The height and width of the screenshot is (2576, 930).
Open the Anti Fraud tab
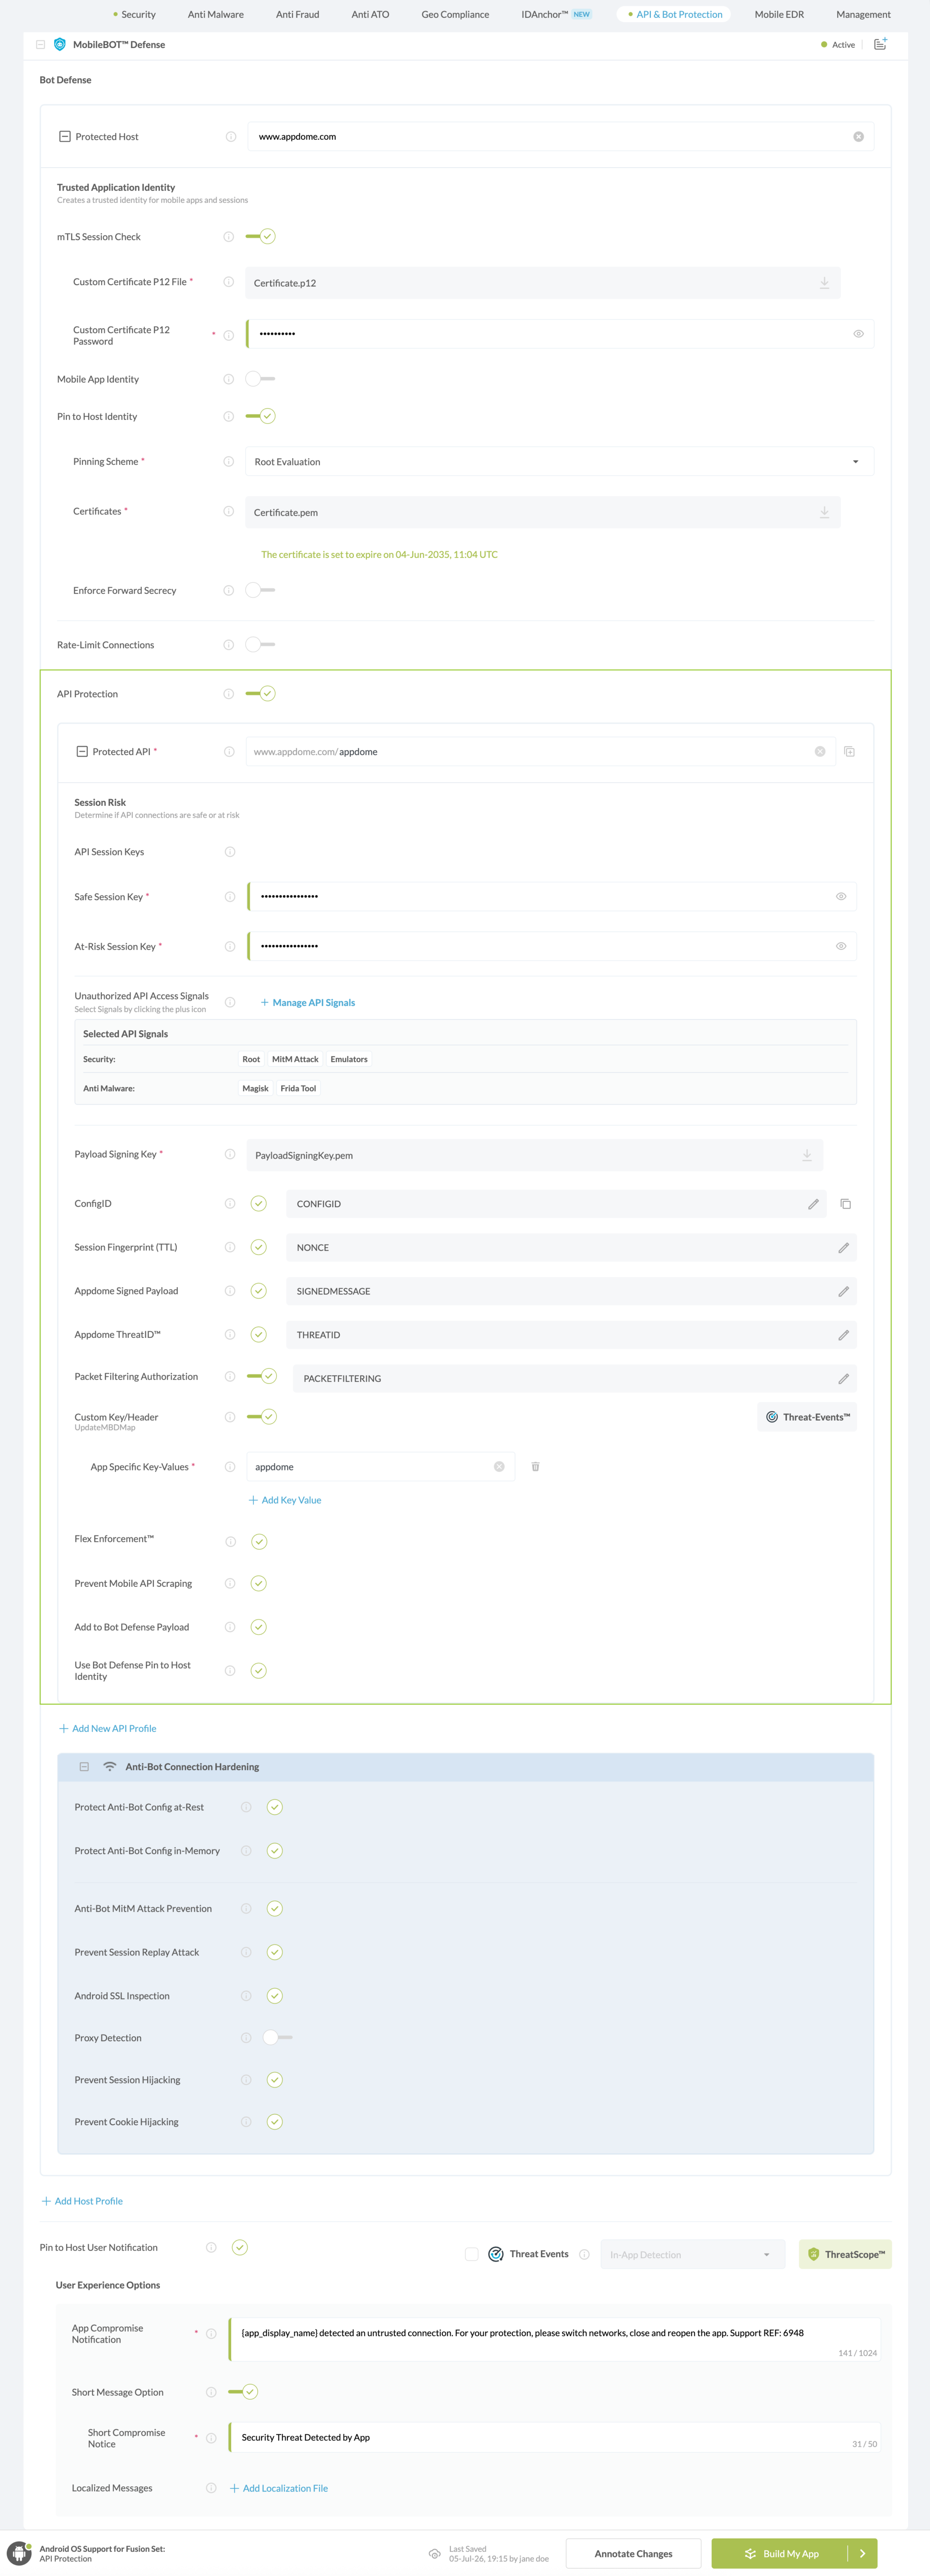pos(298,15)
